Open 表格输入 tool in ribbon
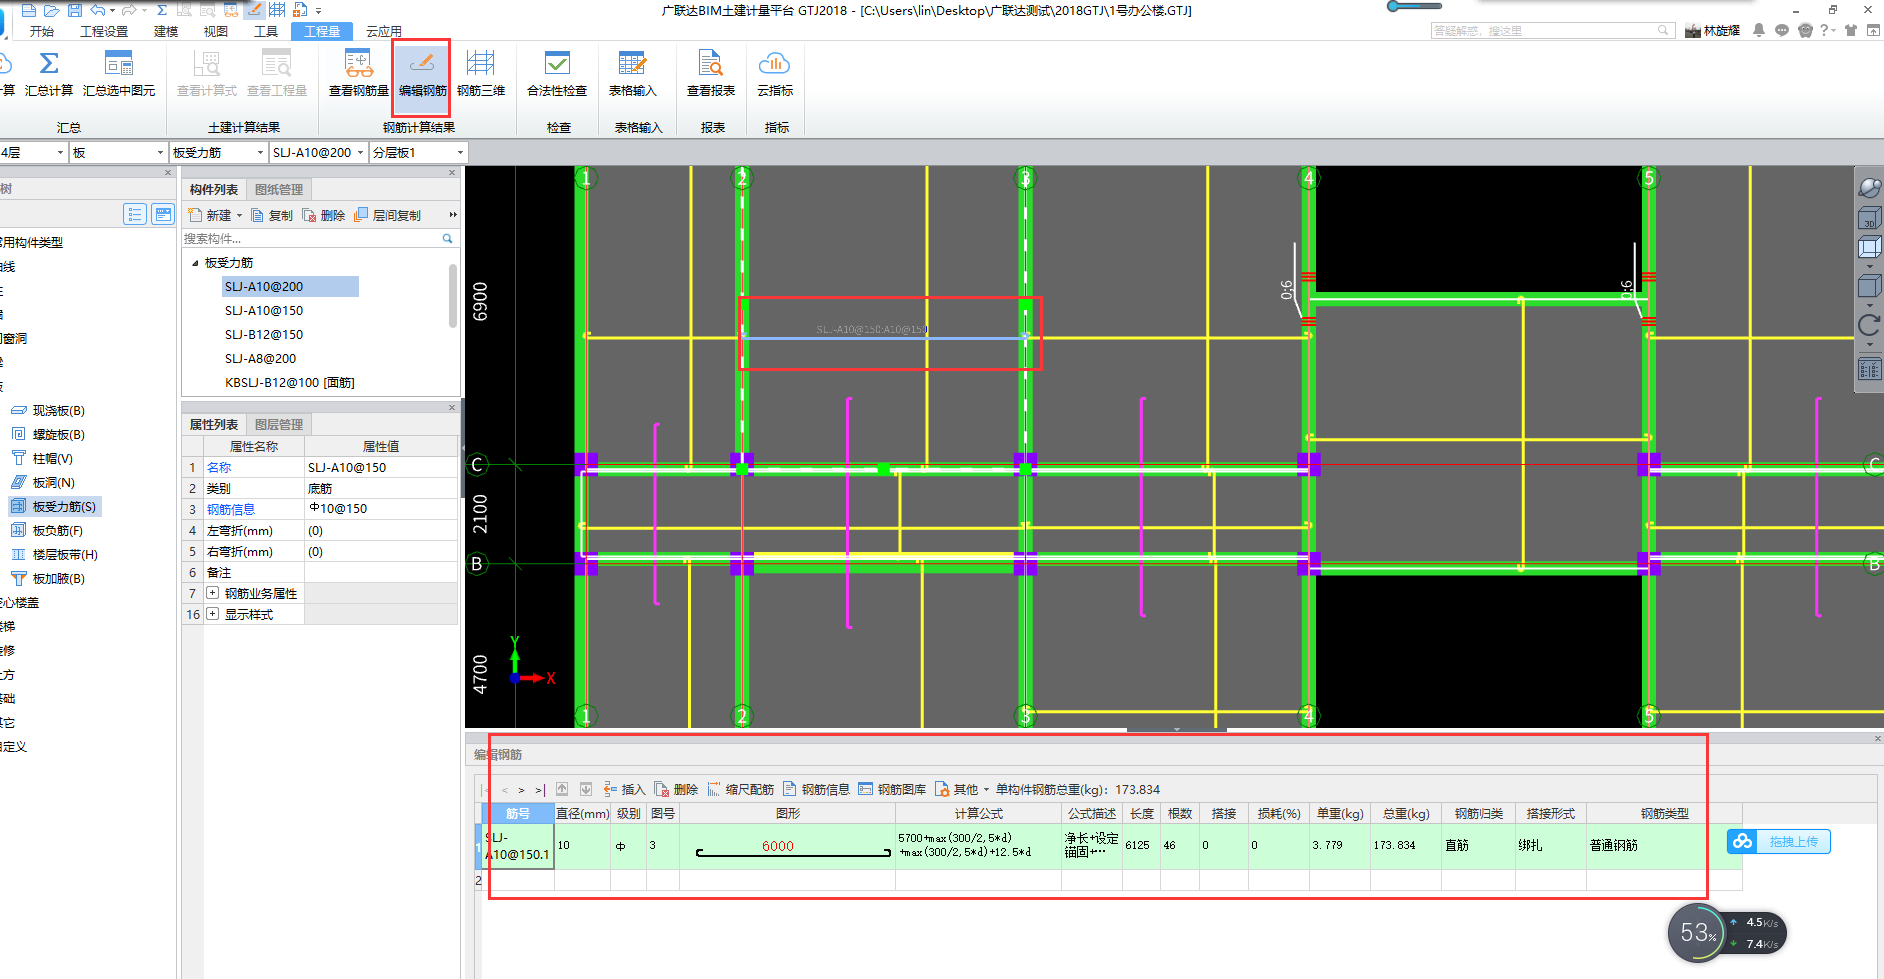1884x979 pixels. click(x=632, y=73)
